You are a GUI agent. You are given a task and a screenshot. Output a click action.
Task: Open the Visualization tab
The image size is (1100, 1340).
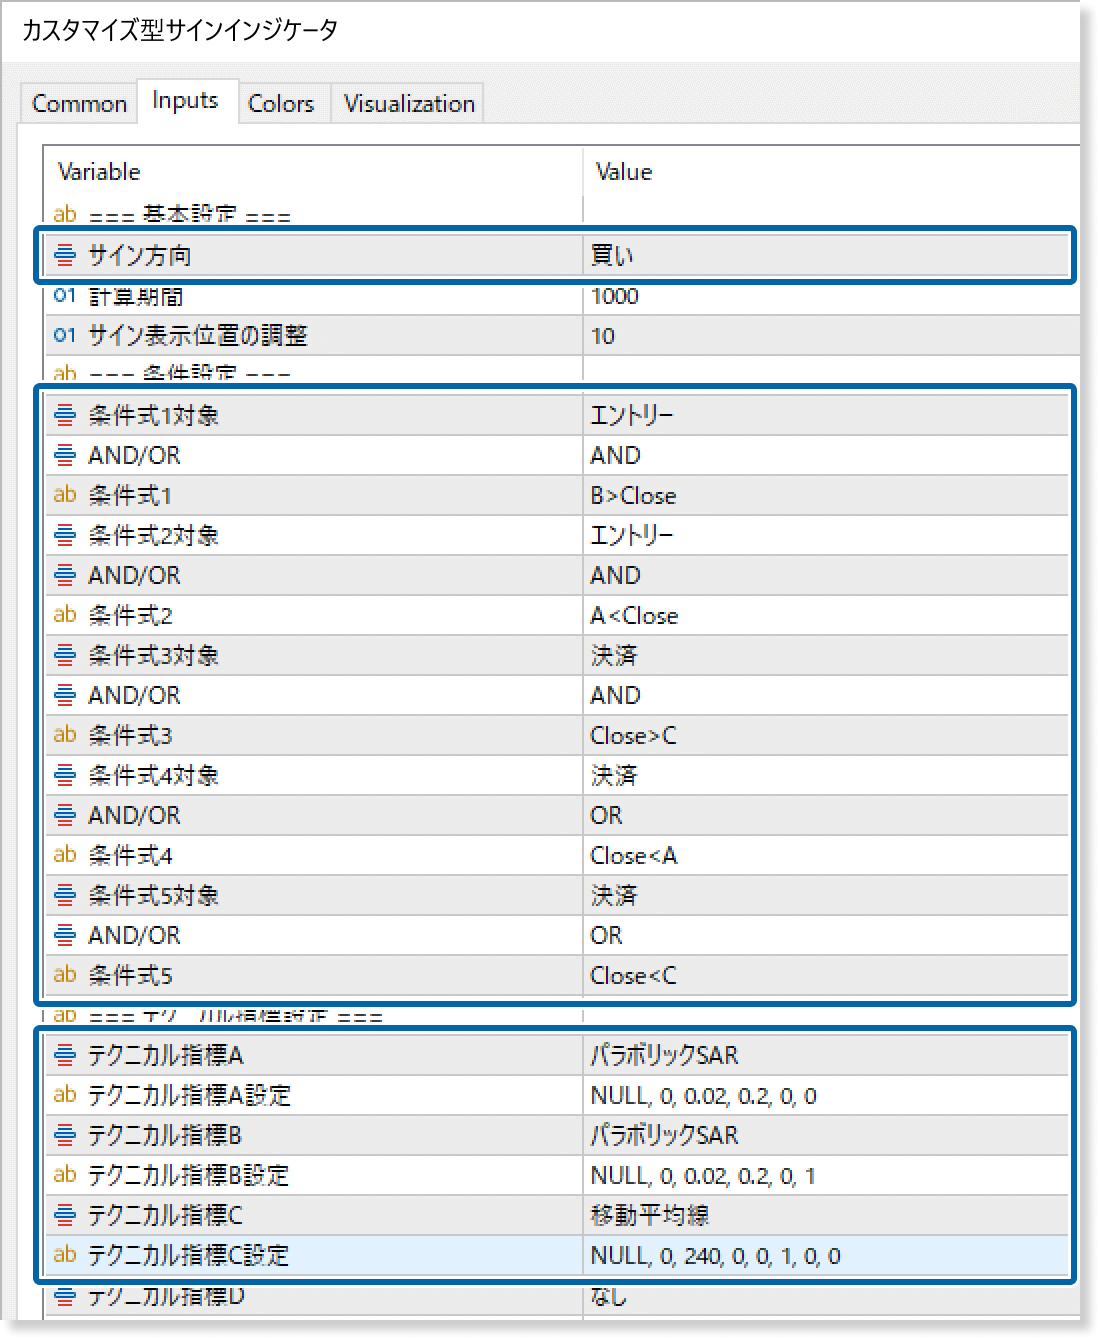[x=407, y=102]
